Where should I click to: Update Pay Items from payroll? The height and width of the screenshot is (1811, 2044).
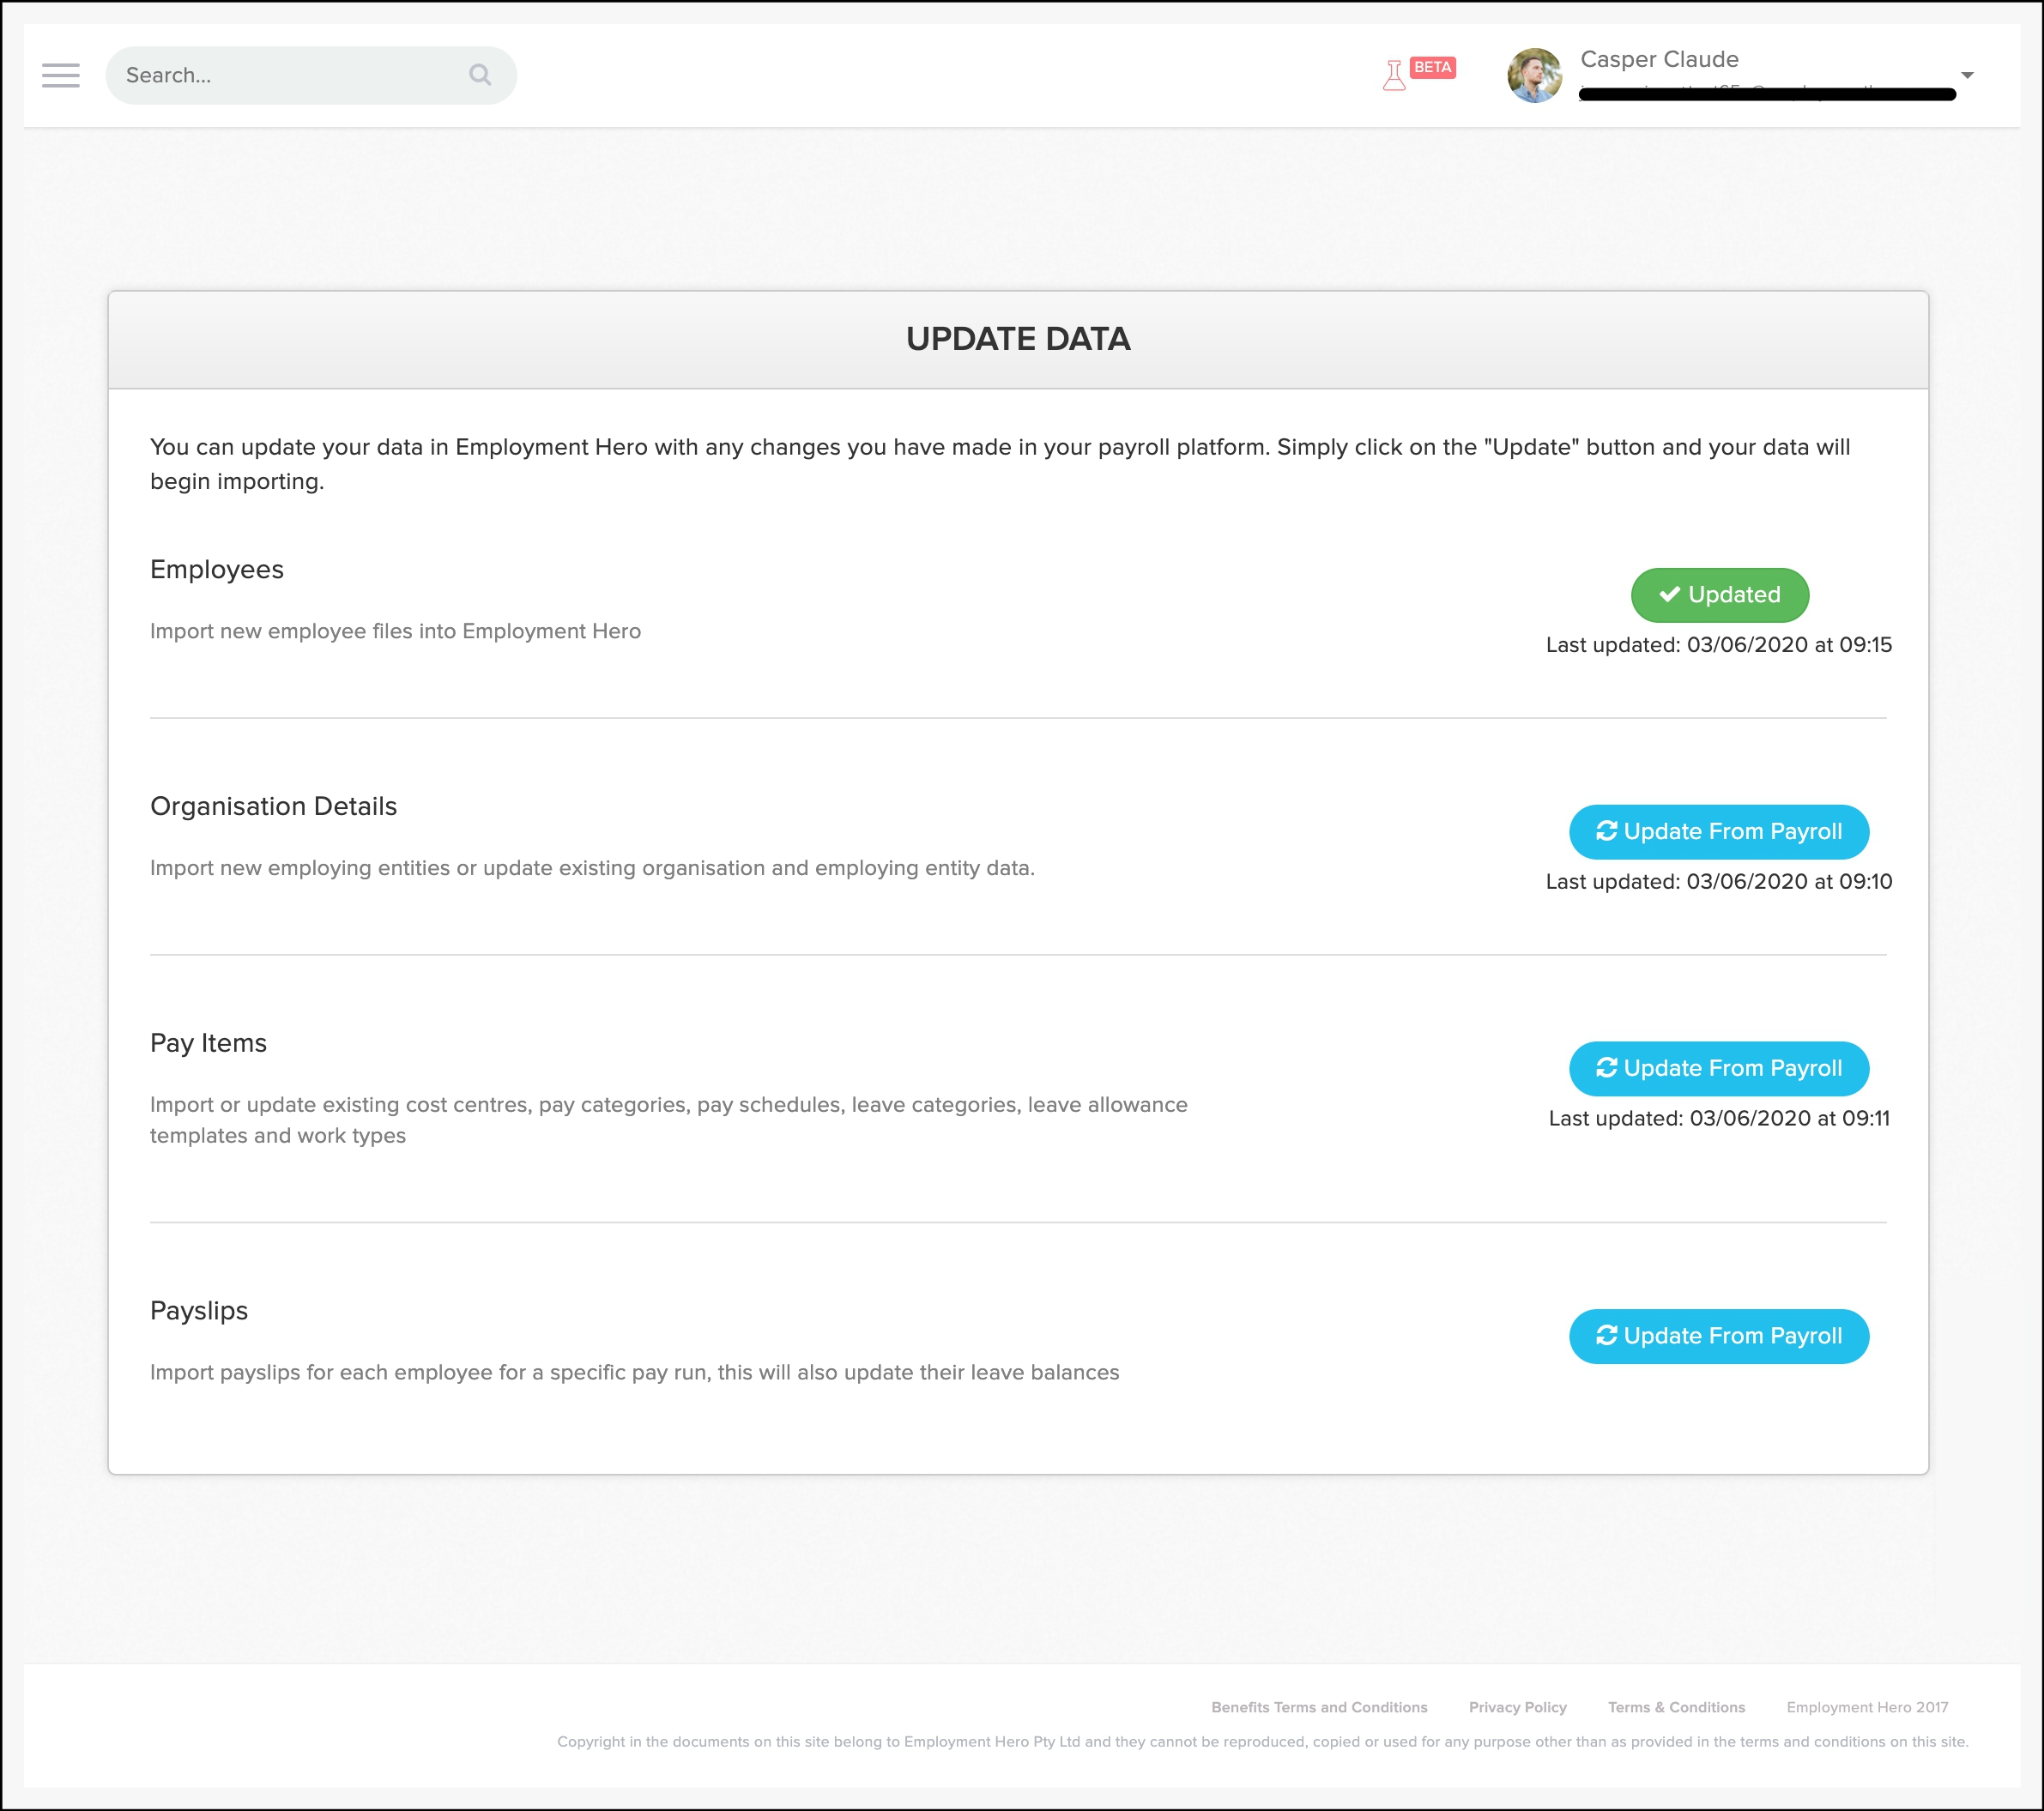pos(1719,1069)
